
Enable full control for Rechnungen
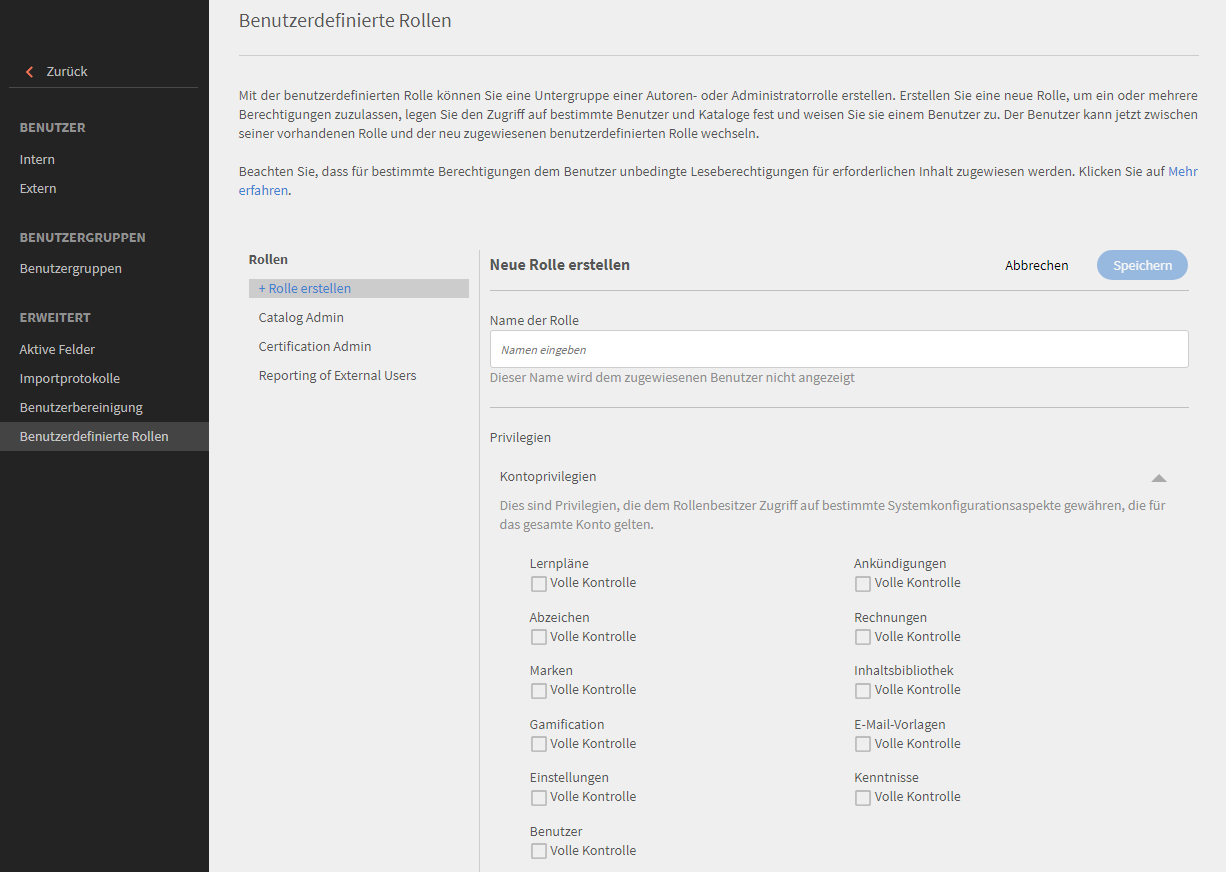point(863,637)
